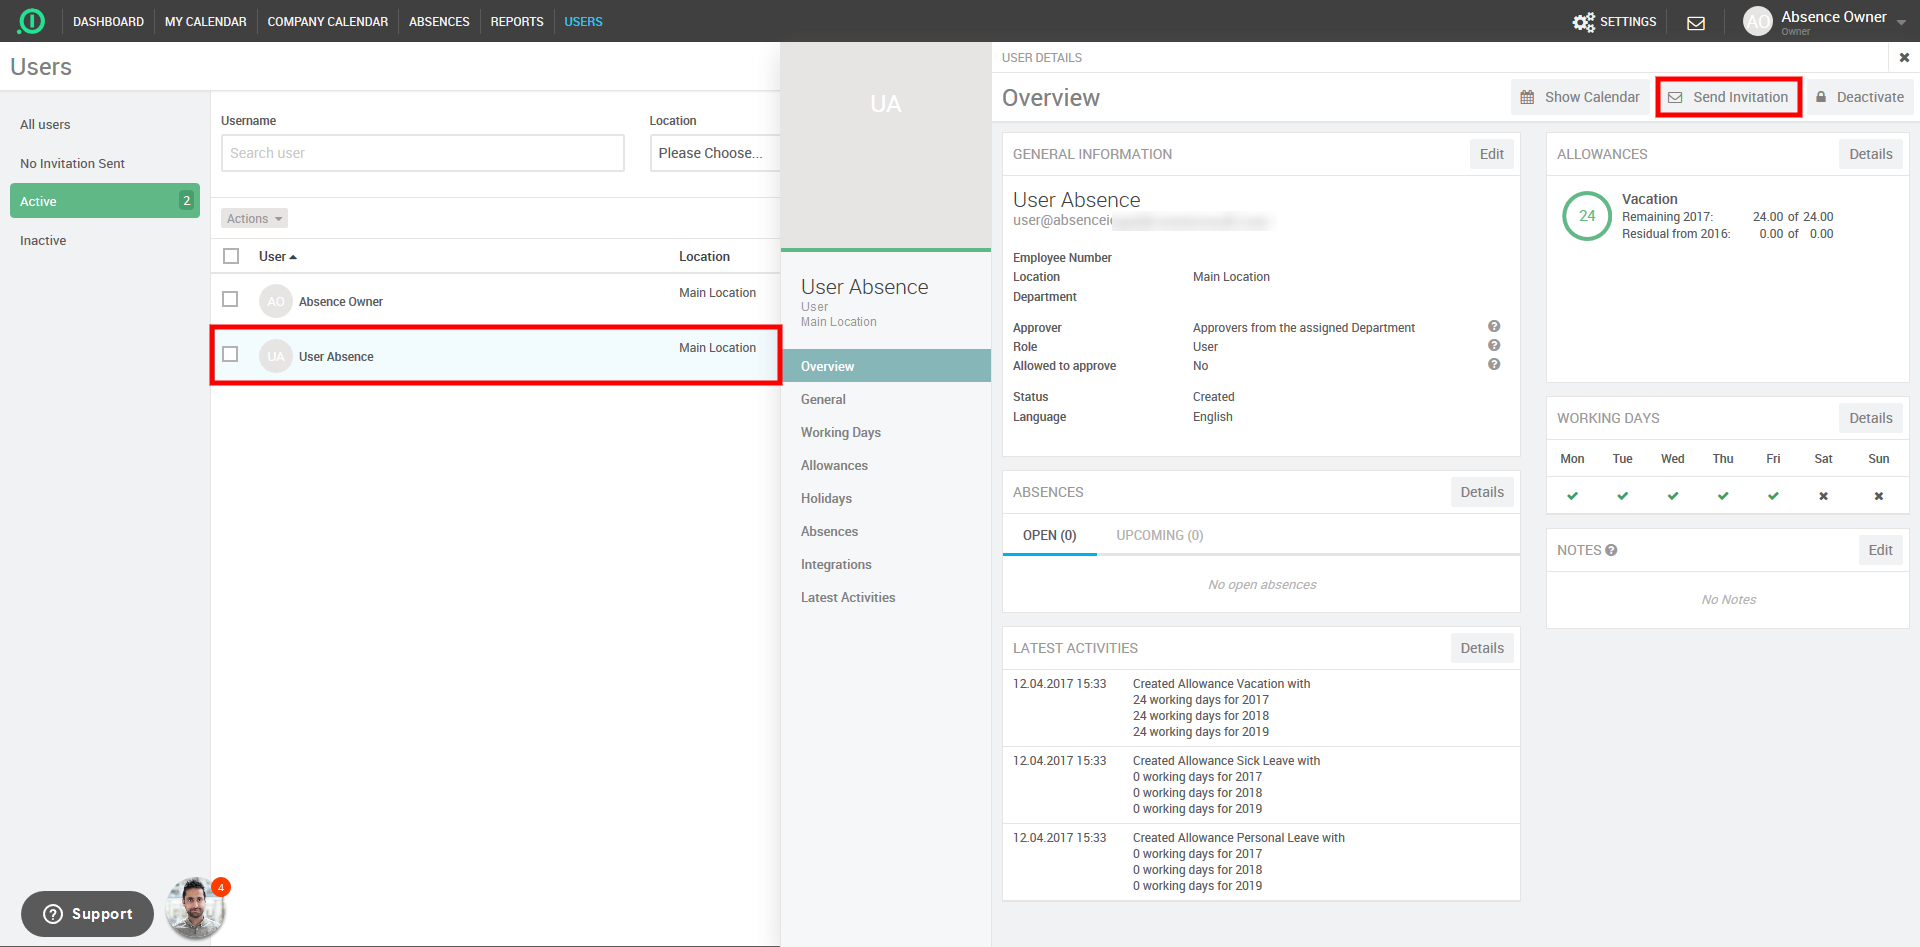Click the Search user input field

422,153
